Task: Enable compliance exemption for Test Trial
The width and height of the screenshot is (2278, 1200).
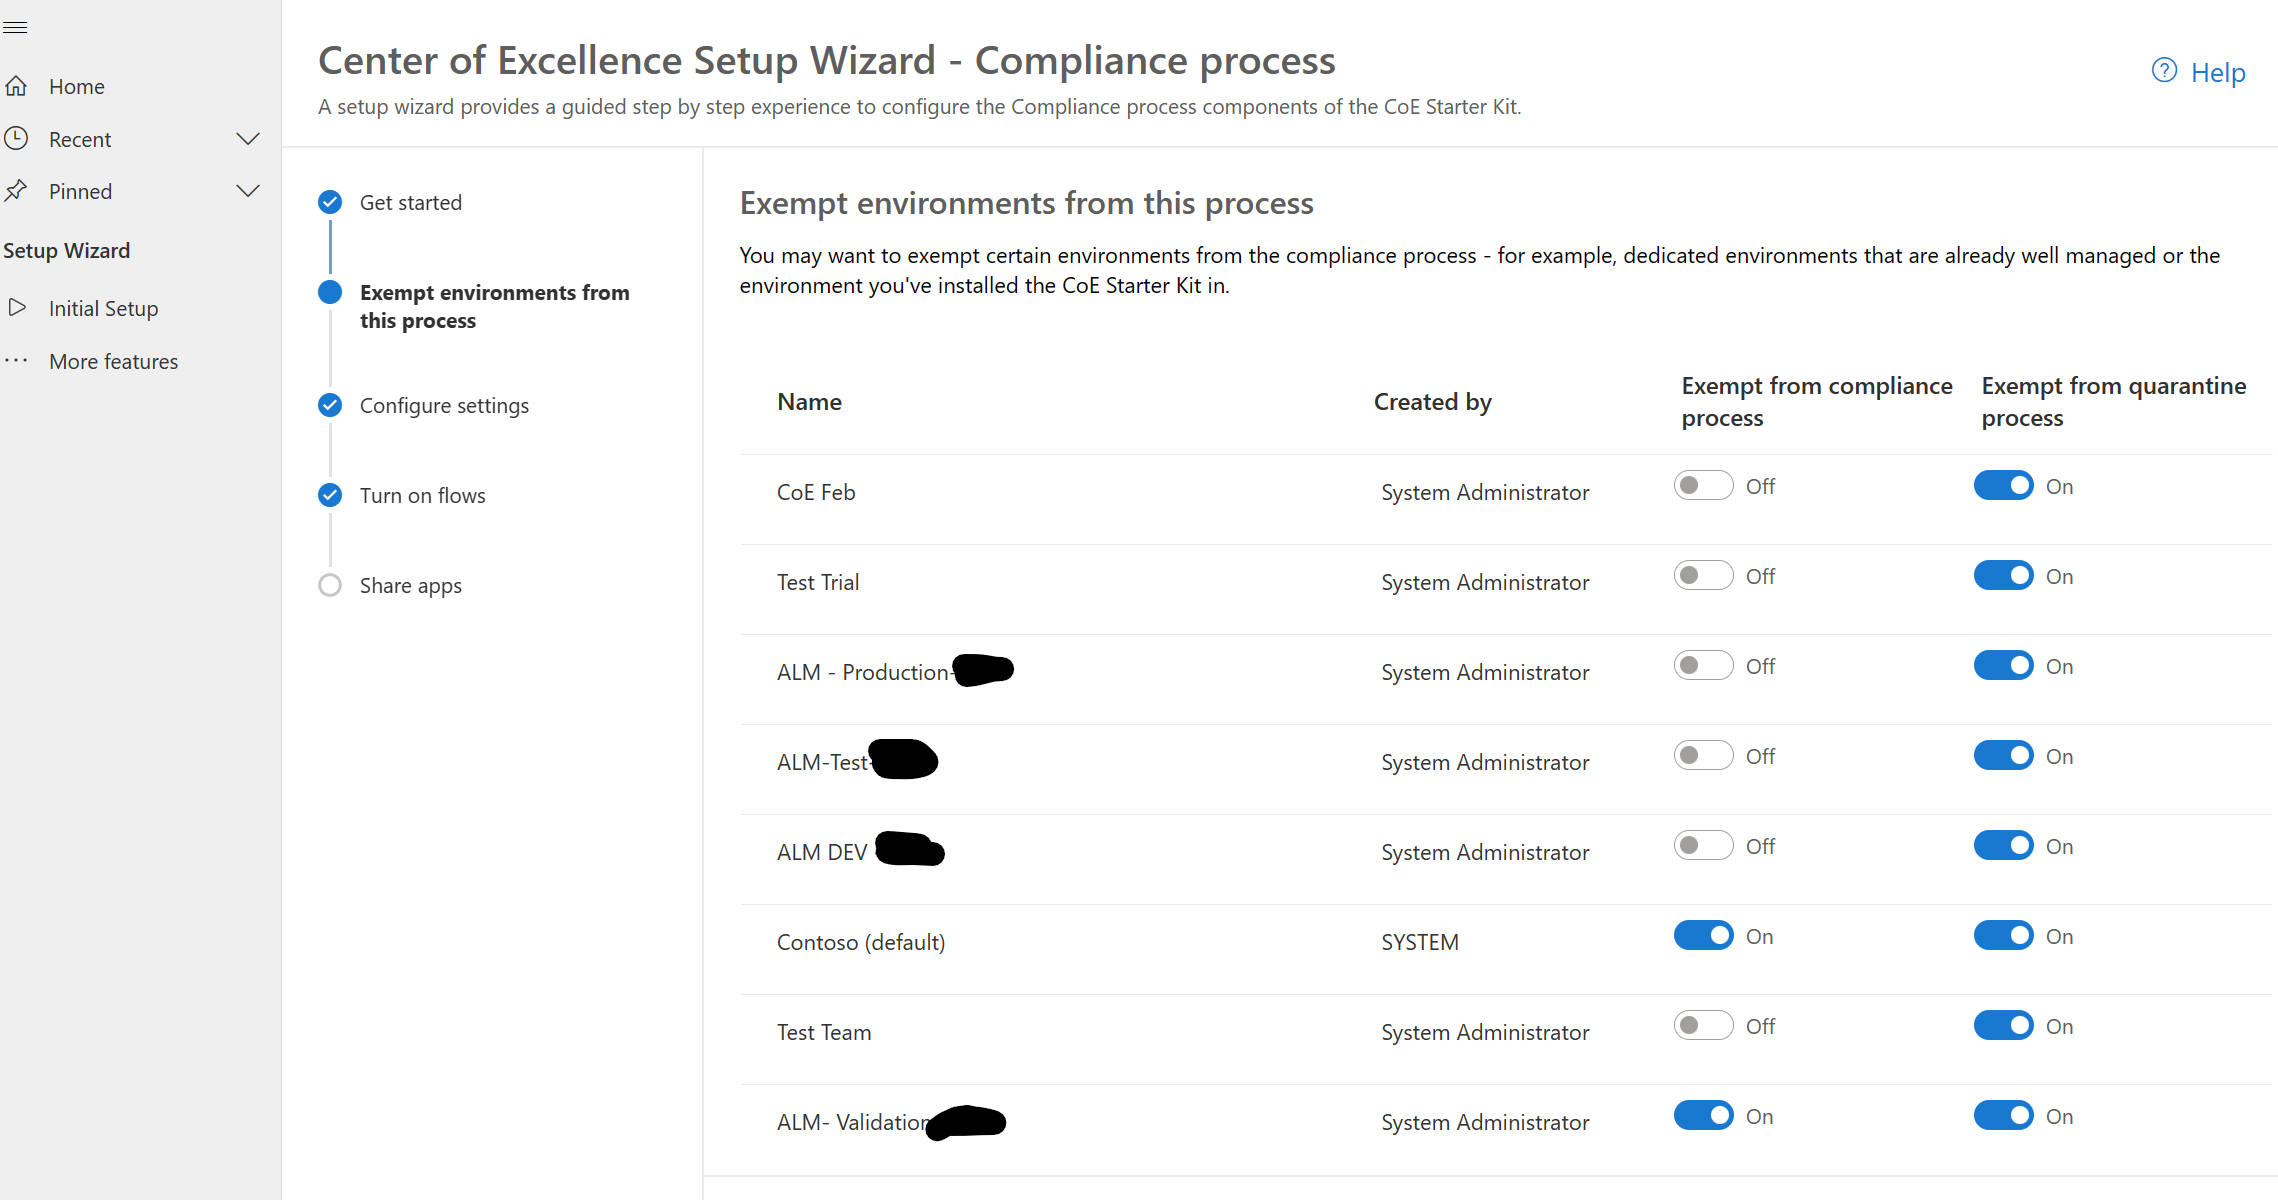Action: pos(1702,575)
